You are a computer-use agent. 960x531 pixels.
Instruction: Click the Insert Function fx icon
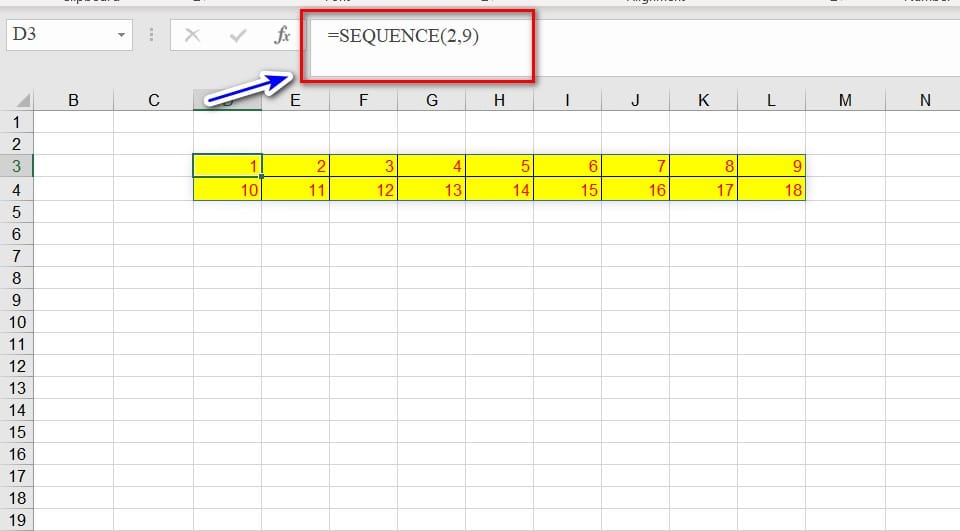pos(282,35)
